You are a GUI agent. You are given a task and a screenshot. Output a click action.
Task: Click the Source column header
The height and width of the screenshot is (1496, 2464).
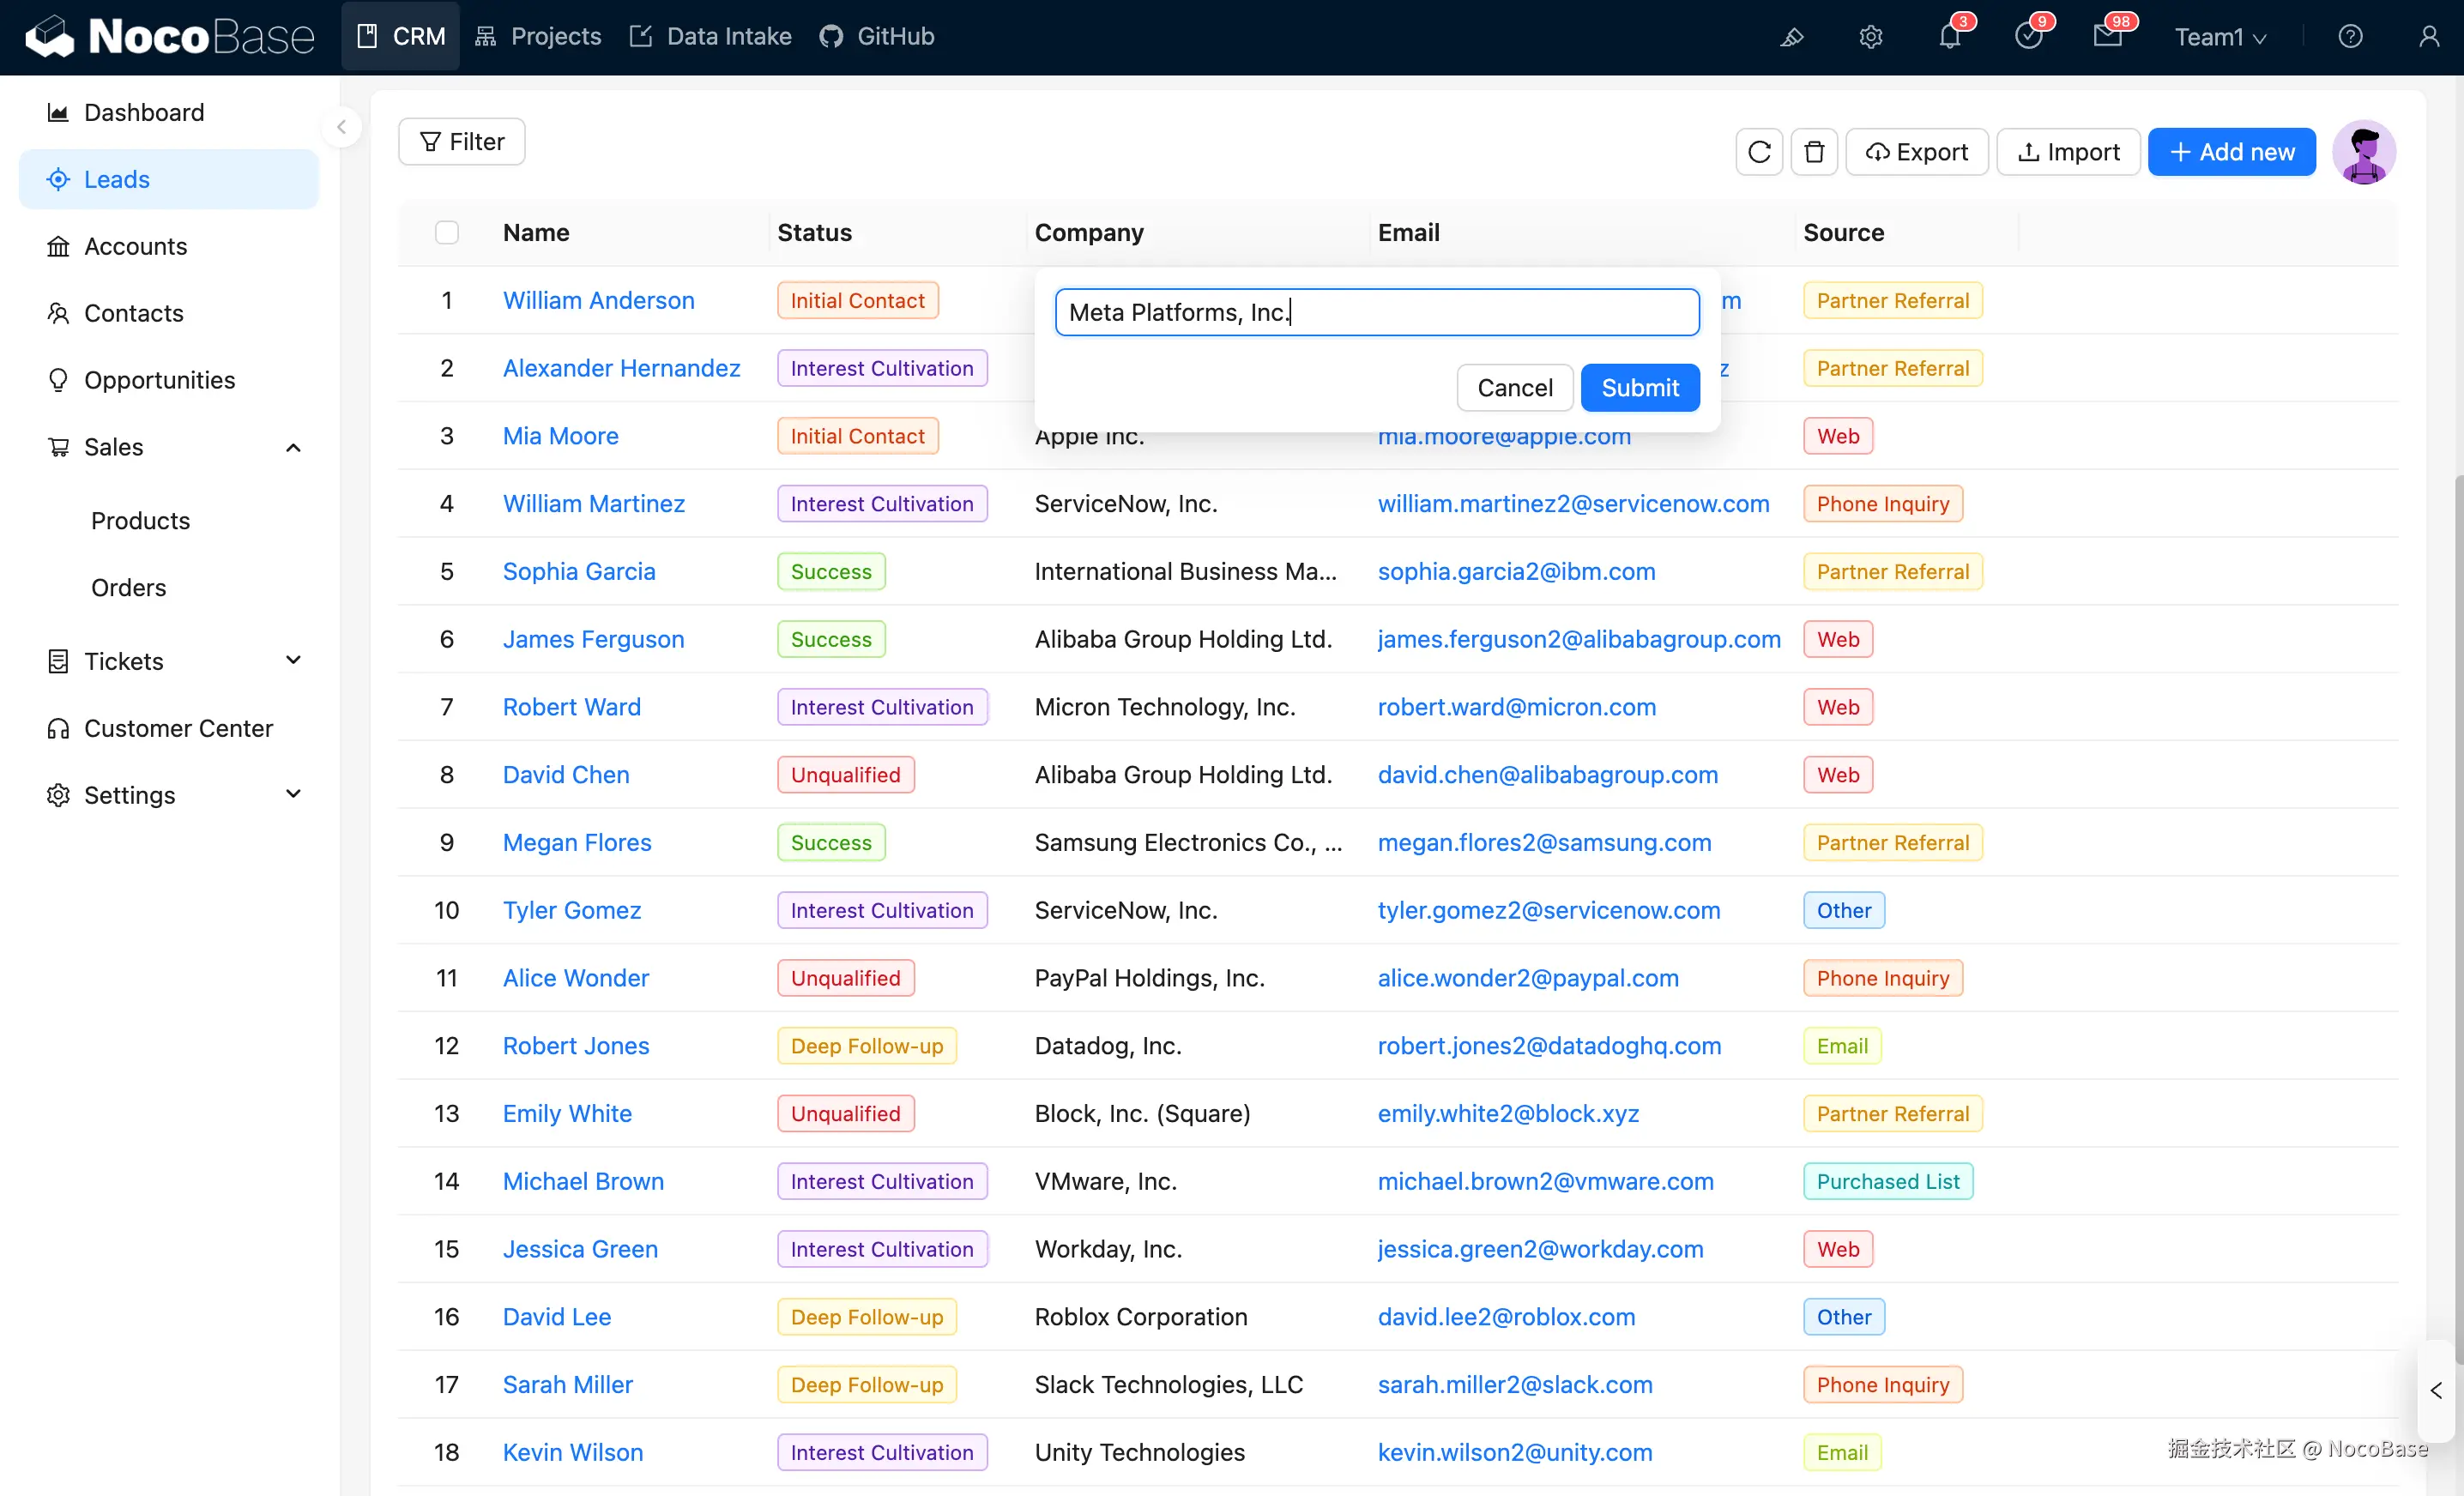(1843, 232)
